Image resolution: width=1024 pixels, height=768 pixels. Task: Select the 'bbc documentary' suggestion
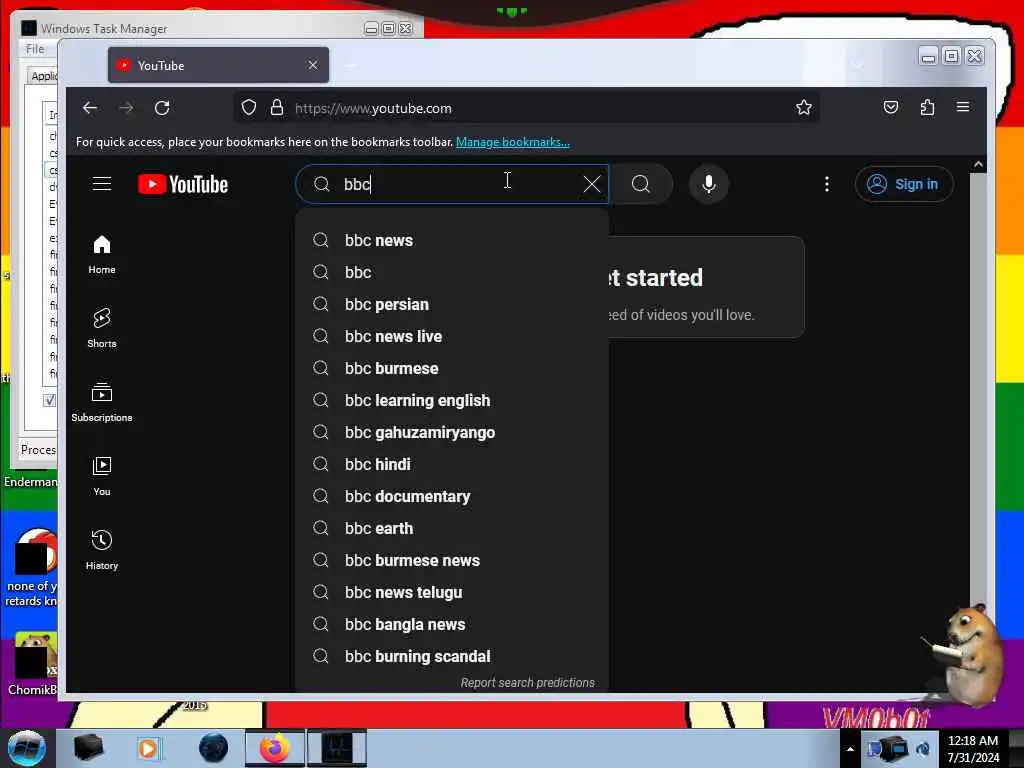pyautogui.click(x=452, y=496)
